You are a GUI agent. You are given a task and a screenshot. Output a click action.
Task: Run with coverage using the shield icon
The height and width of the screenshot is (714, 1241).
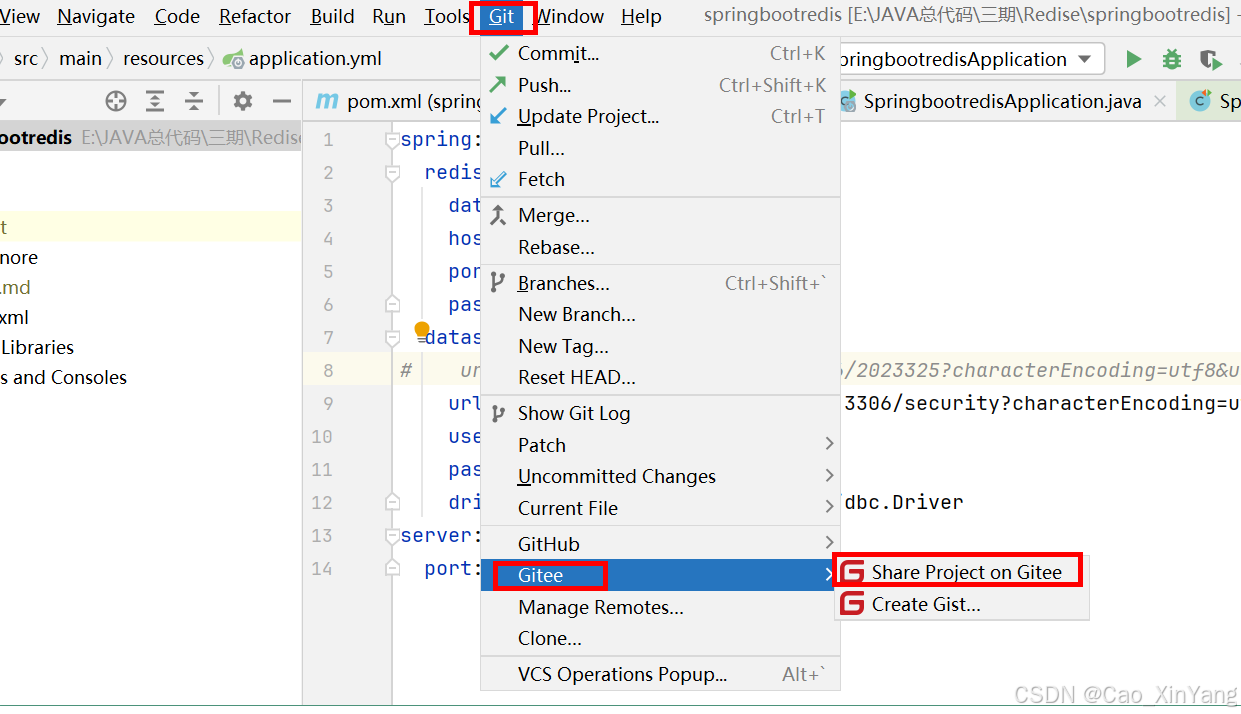(x=1210, y=59)
